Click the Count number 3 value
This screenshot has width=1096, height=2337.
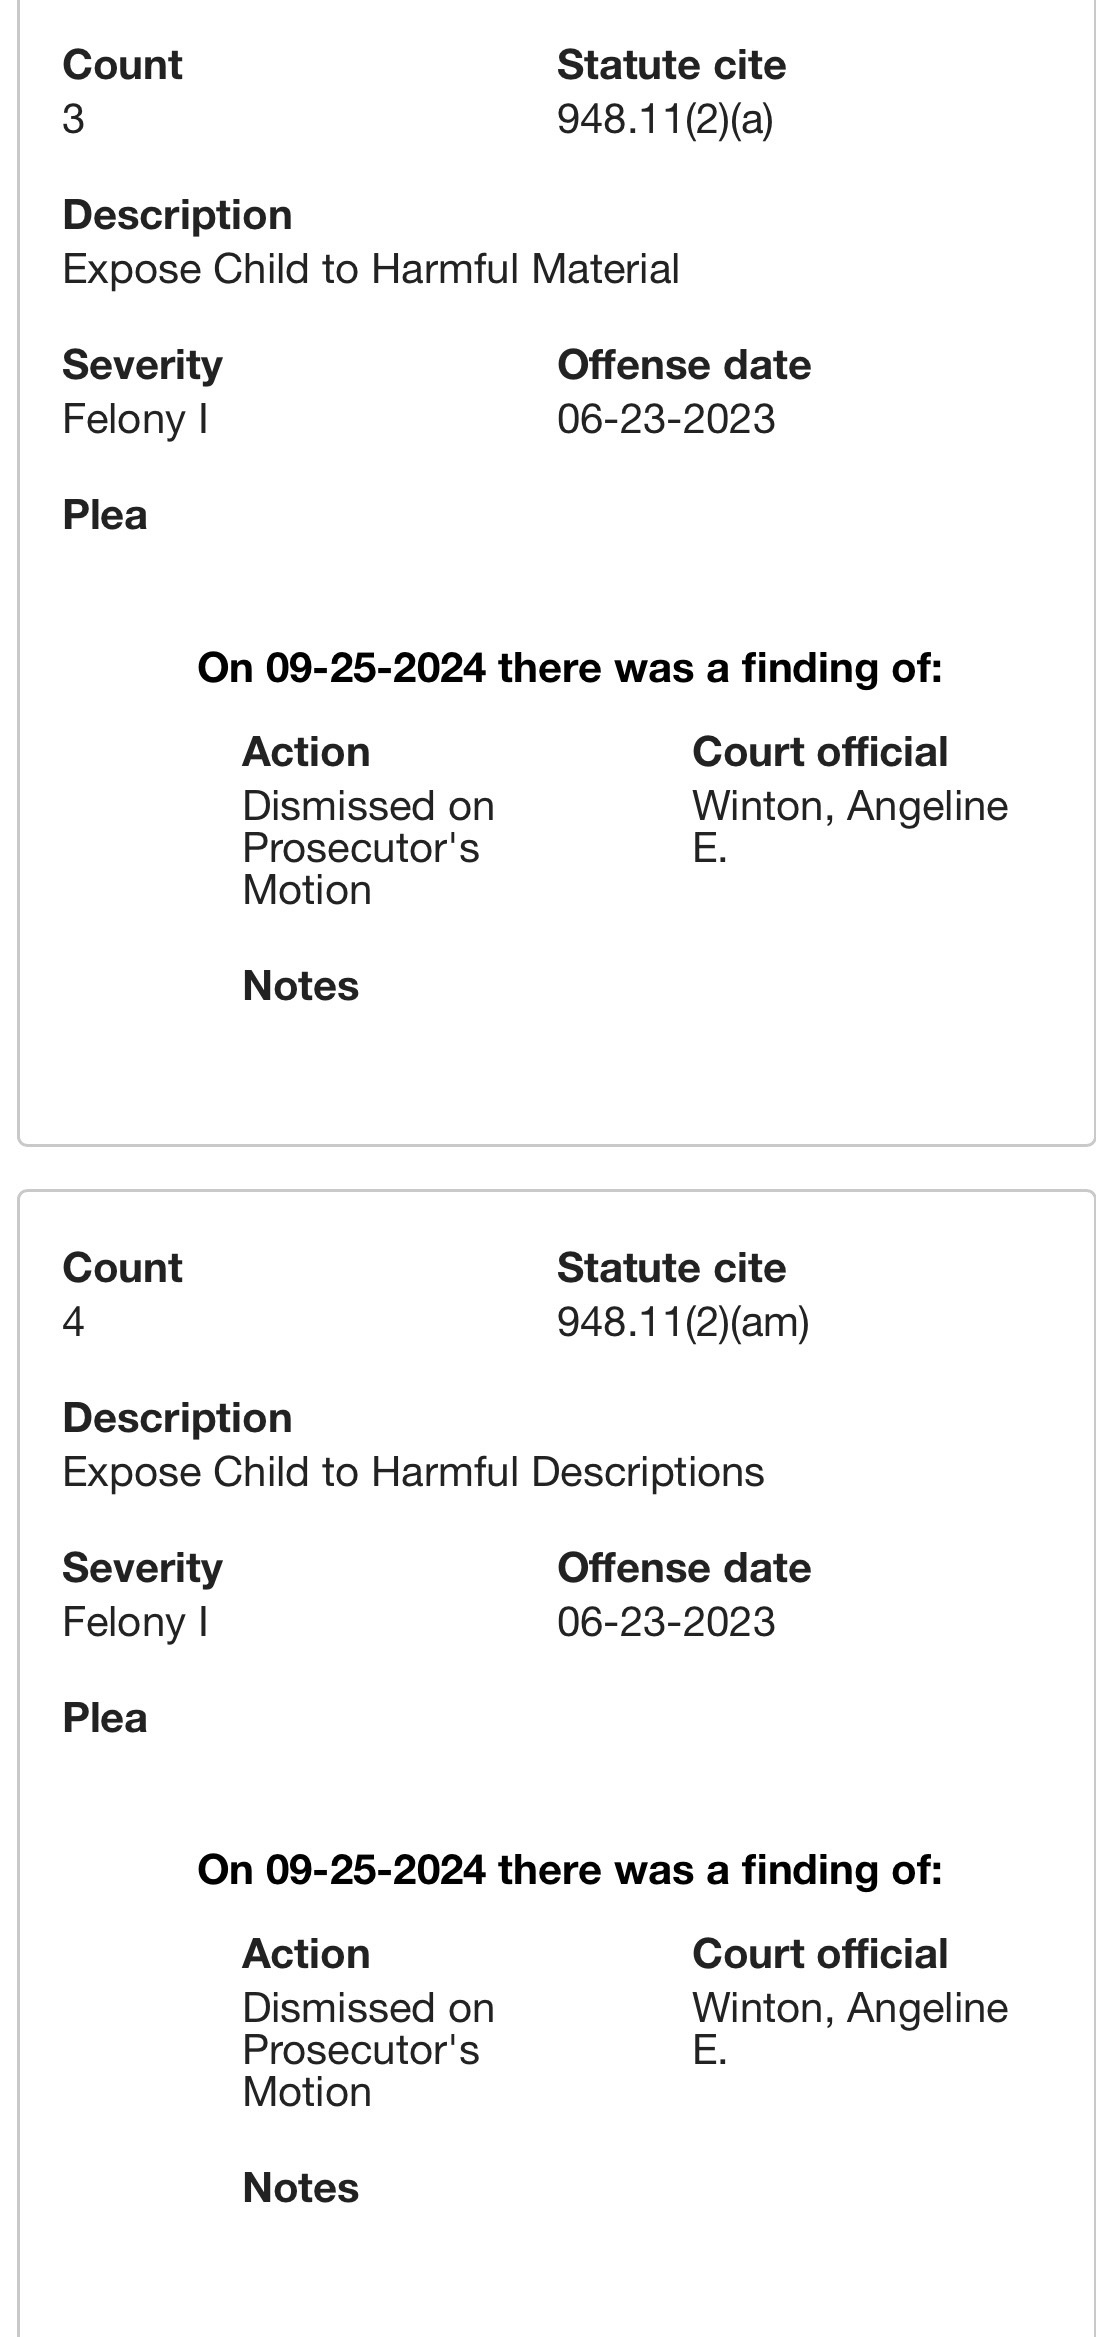tap(73, 119)
